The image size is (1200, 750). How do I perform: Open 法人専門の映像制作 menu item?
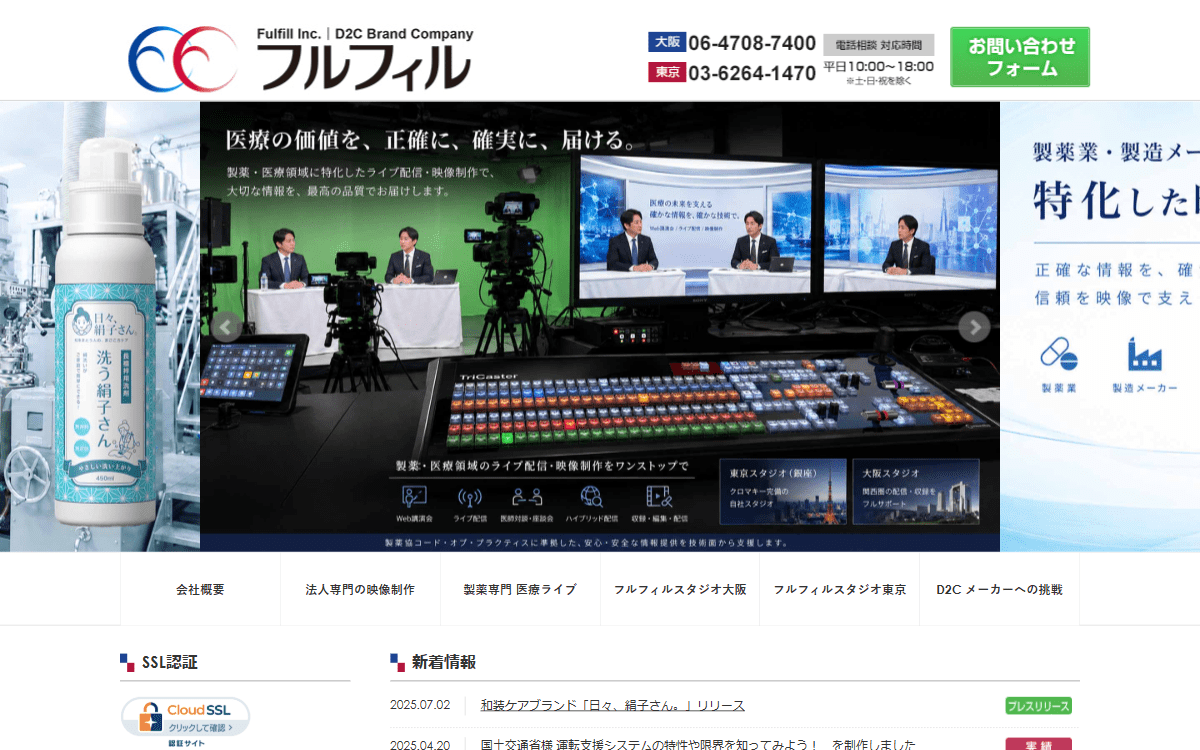[360, 589]
